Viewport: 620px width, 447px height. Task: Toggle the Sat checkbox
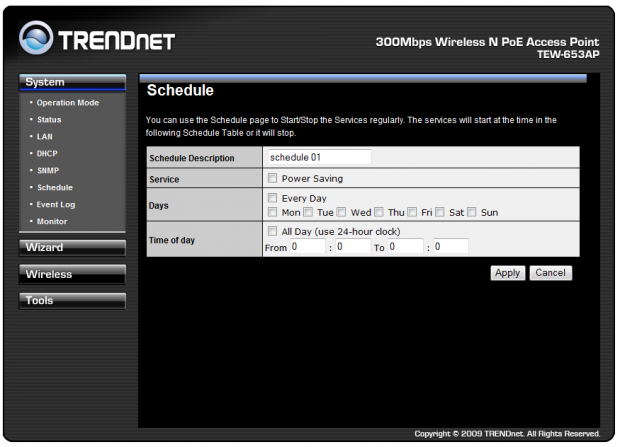tap(440, 212)
